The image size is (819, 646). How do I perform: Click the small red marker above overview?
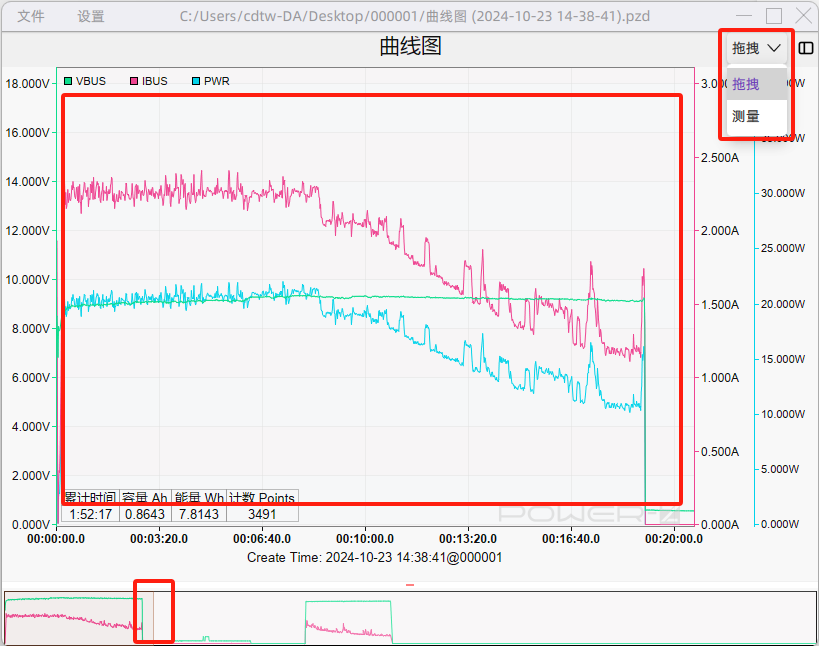point(408,585)
